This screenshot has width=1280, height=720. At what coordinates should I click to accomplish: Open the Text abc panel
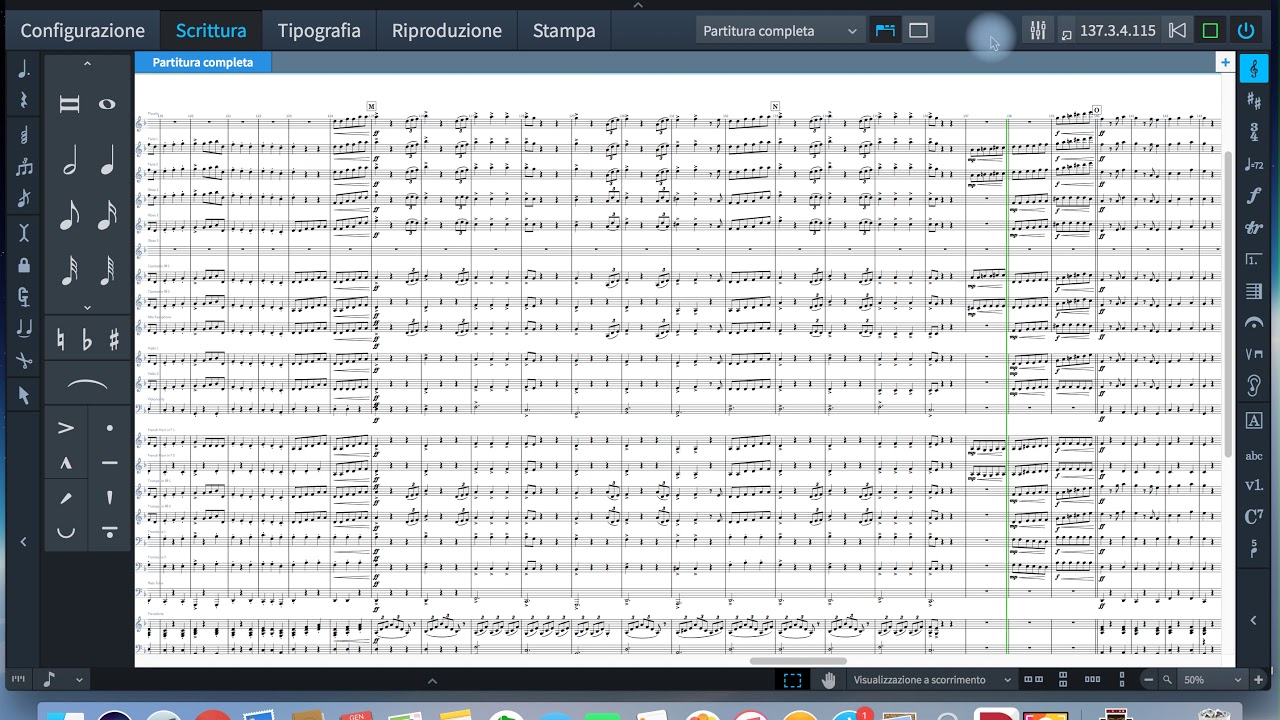1254,456
